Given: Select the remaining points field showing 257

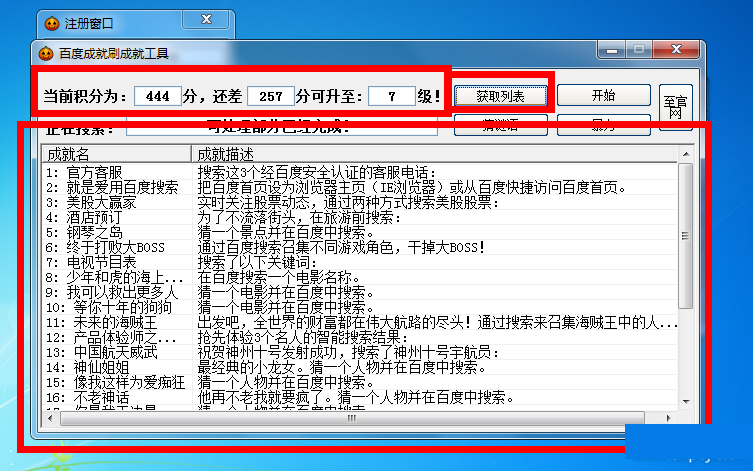Looking at the screenshot, I should coord(271,96).
